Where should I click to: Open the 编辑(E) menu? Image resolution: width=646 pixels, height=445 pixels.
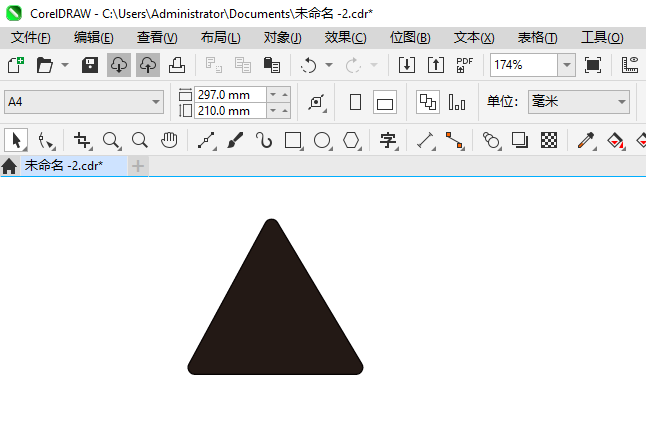(x=94, y=38)
